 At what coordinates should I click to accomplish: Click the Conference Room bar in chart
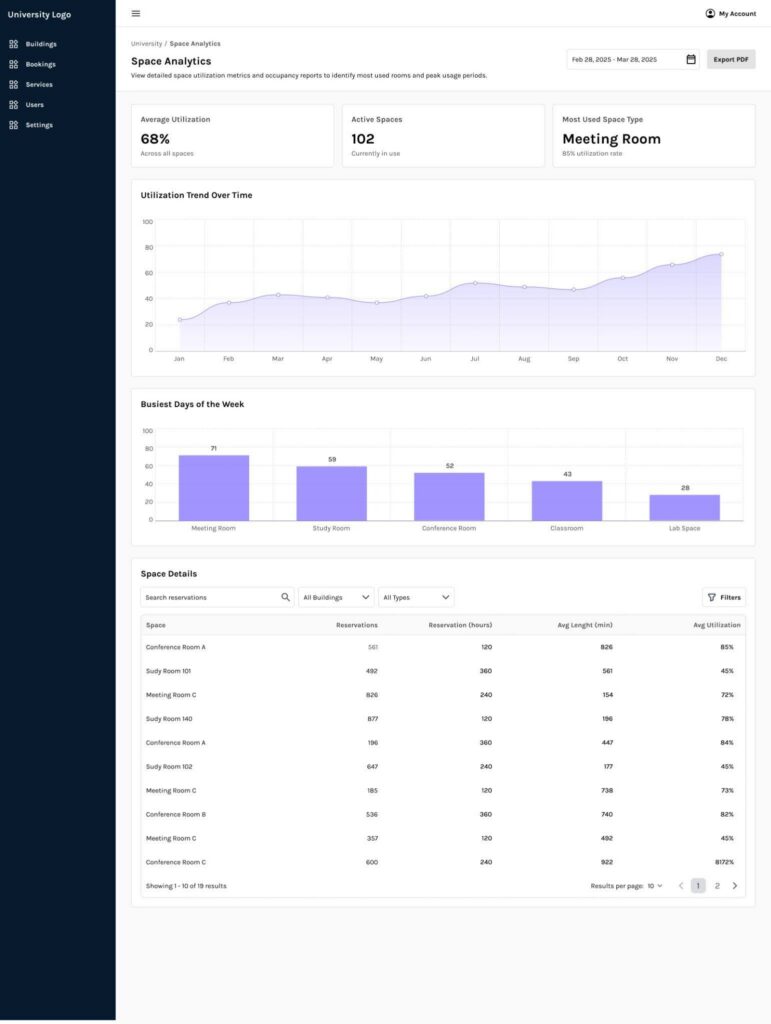tap(449, 496)
